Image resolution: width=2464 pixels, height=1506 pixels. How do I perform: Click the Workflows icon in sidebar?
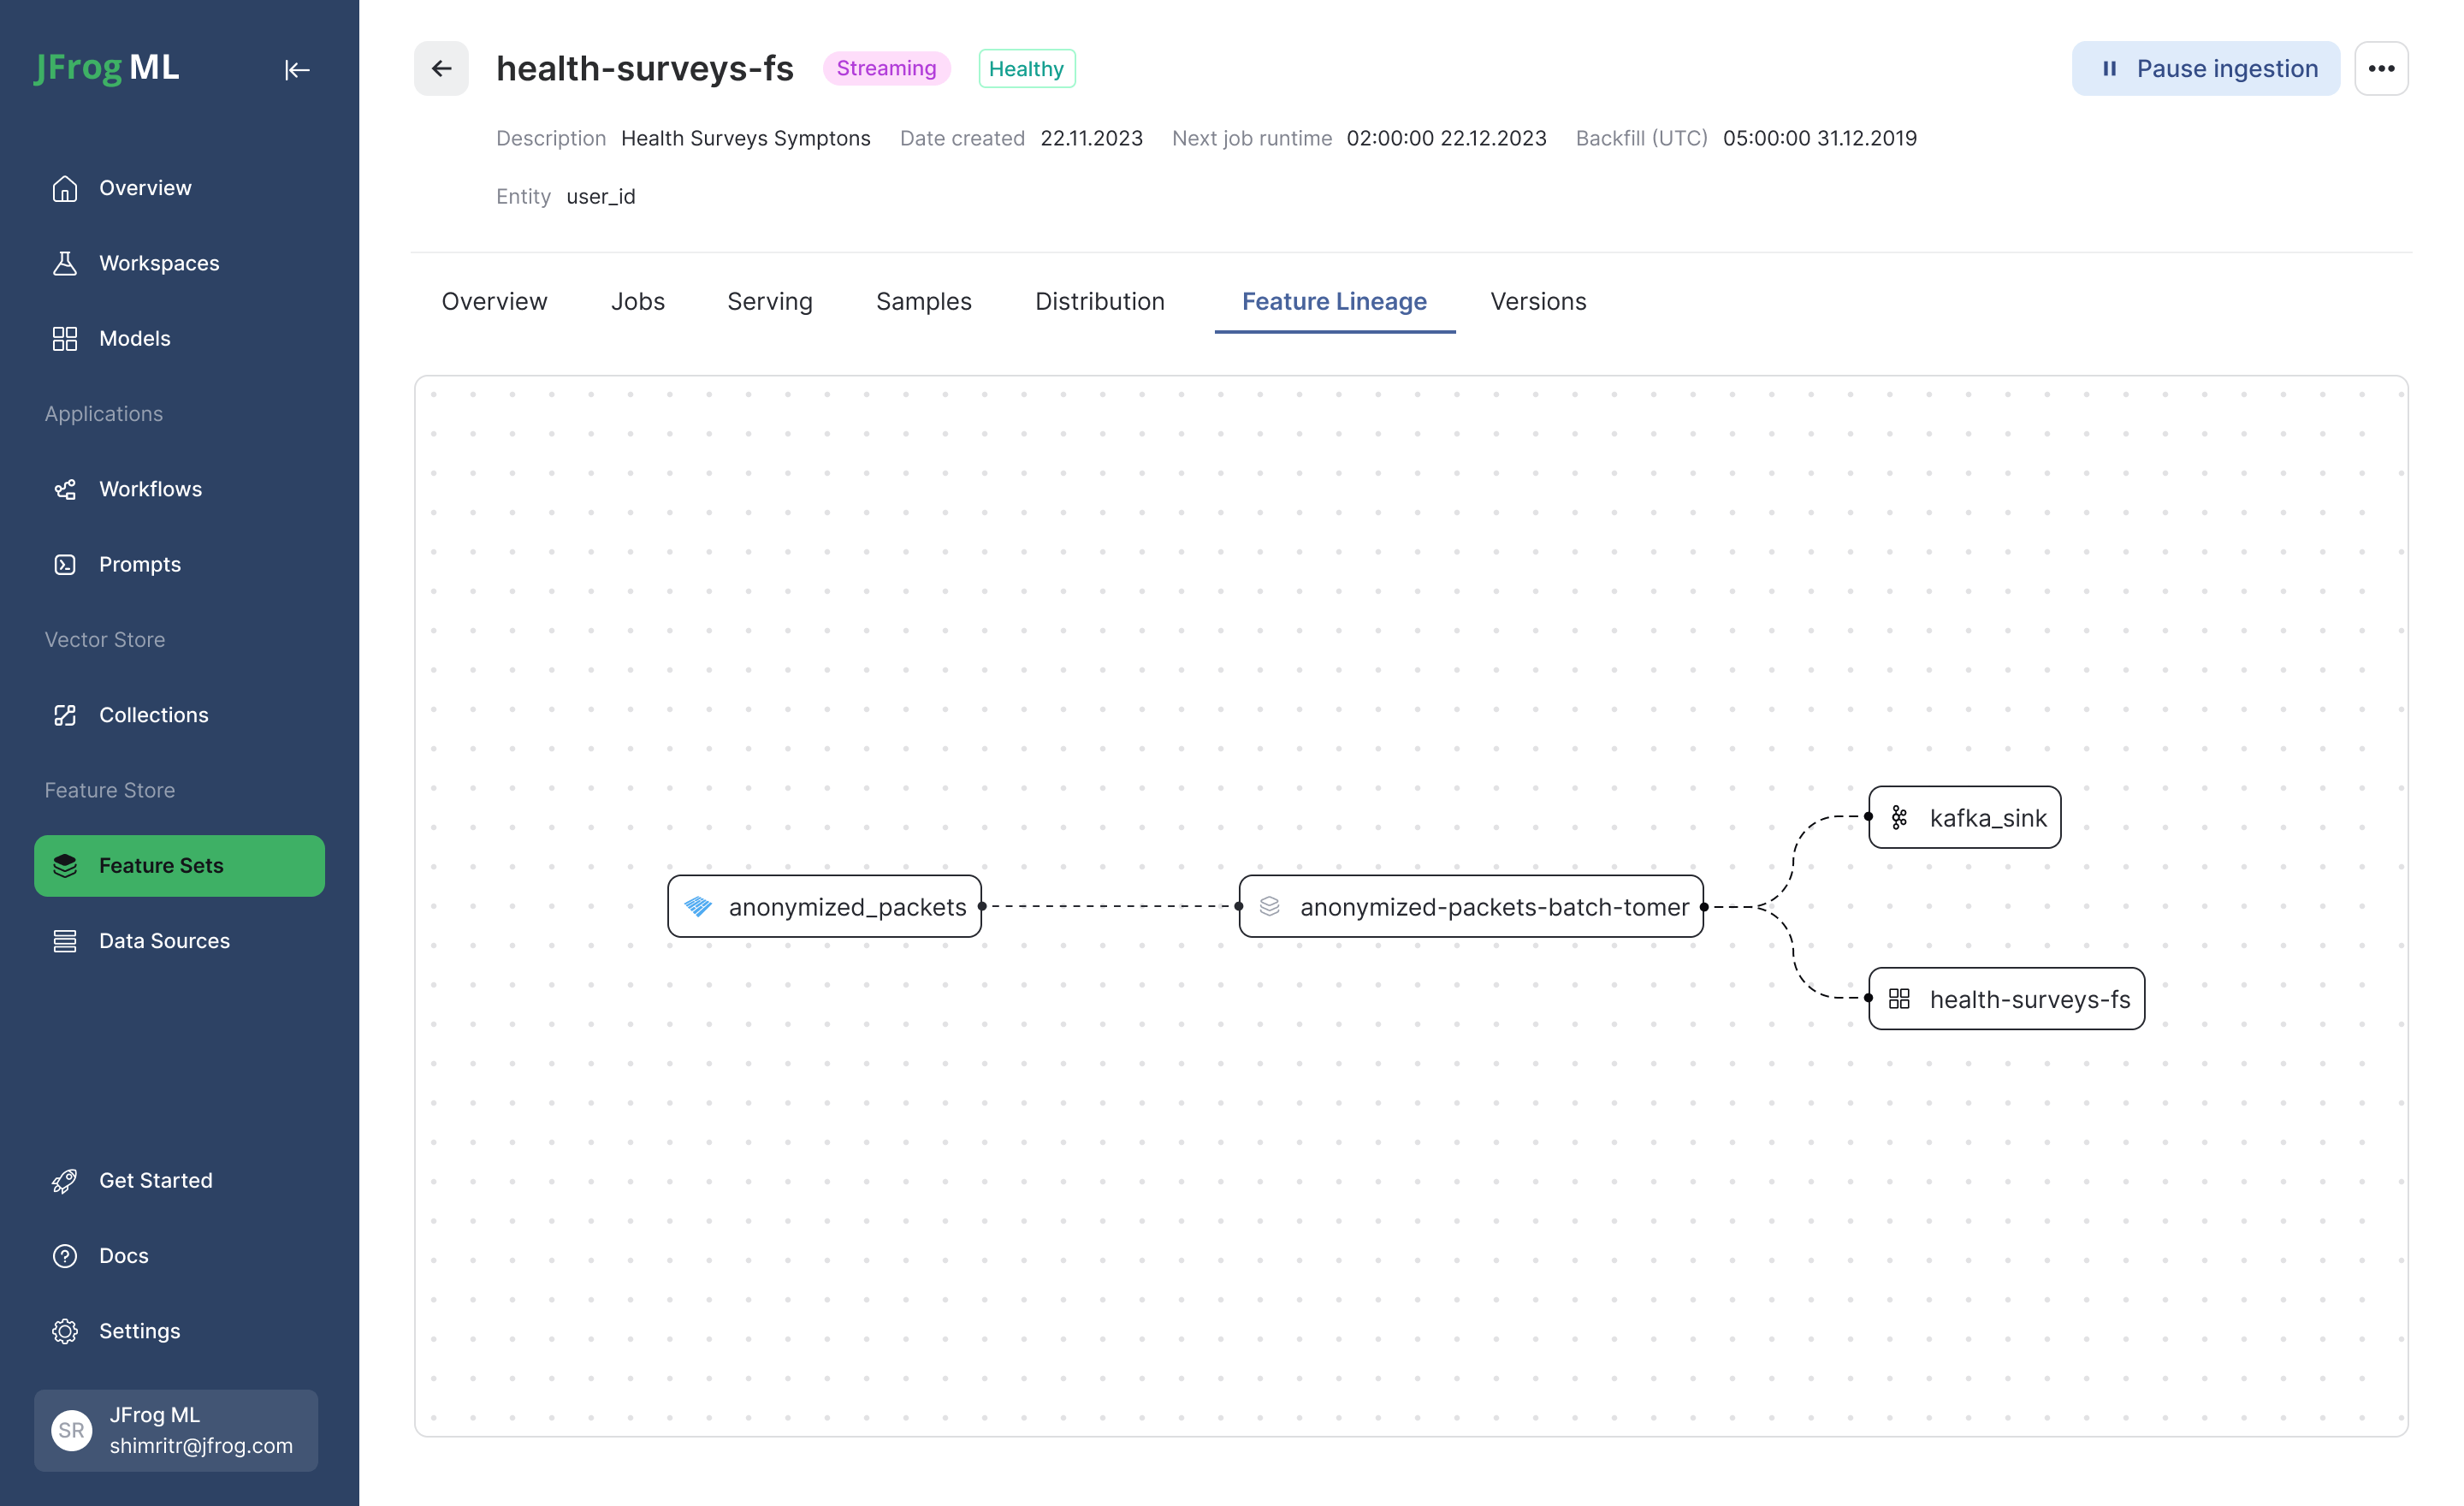click(x=65, y=489)
